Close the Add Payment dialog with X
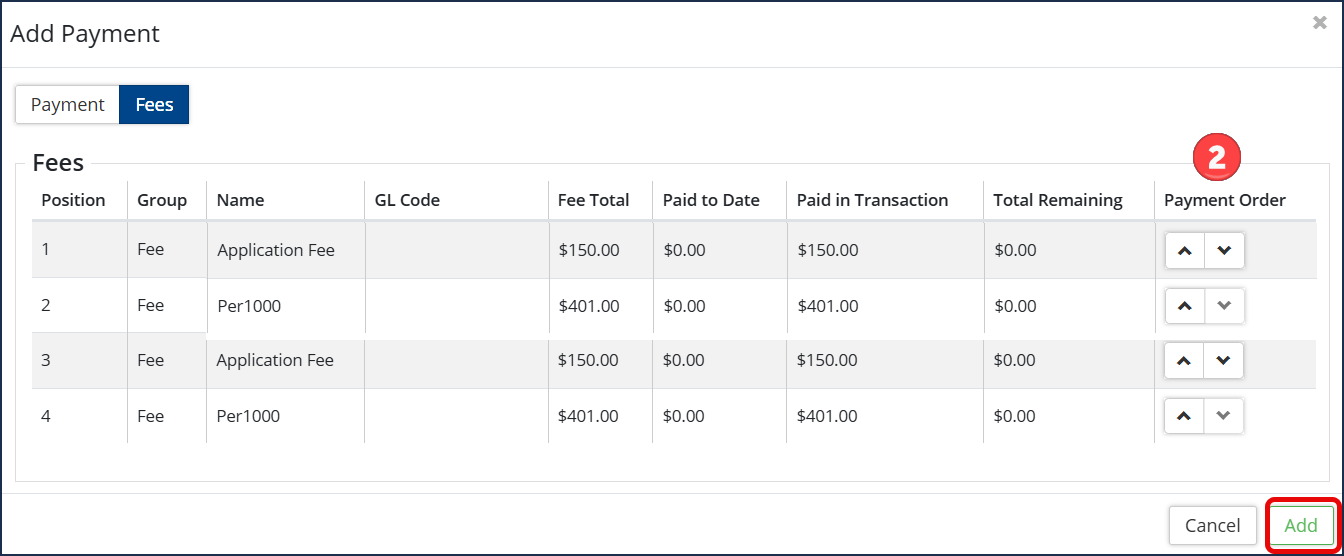 click(1319, 22)
